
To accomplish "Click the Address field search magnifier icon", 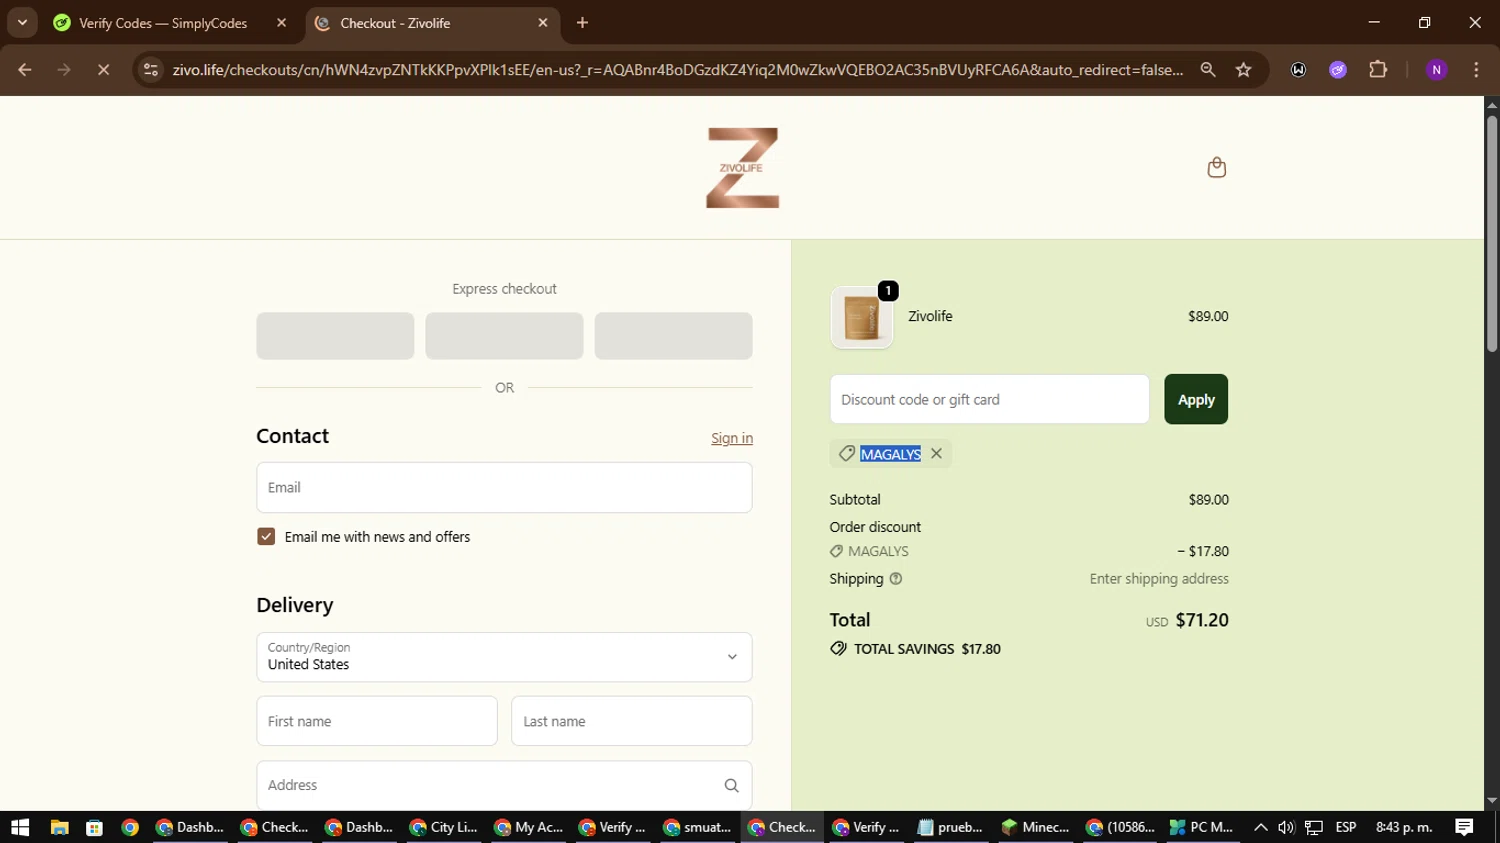I will tap(731, 786).
